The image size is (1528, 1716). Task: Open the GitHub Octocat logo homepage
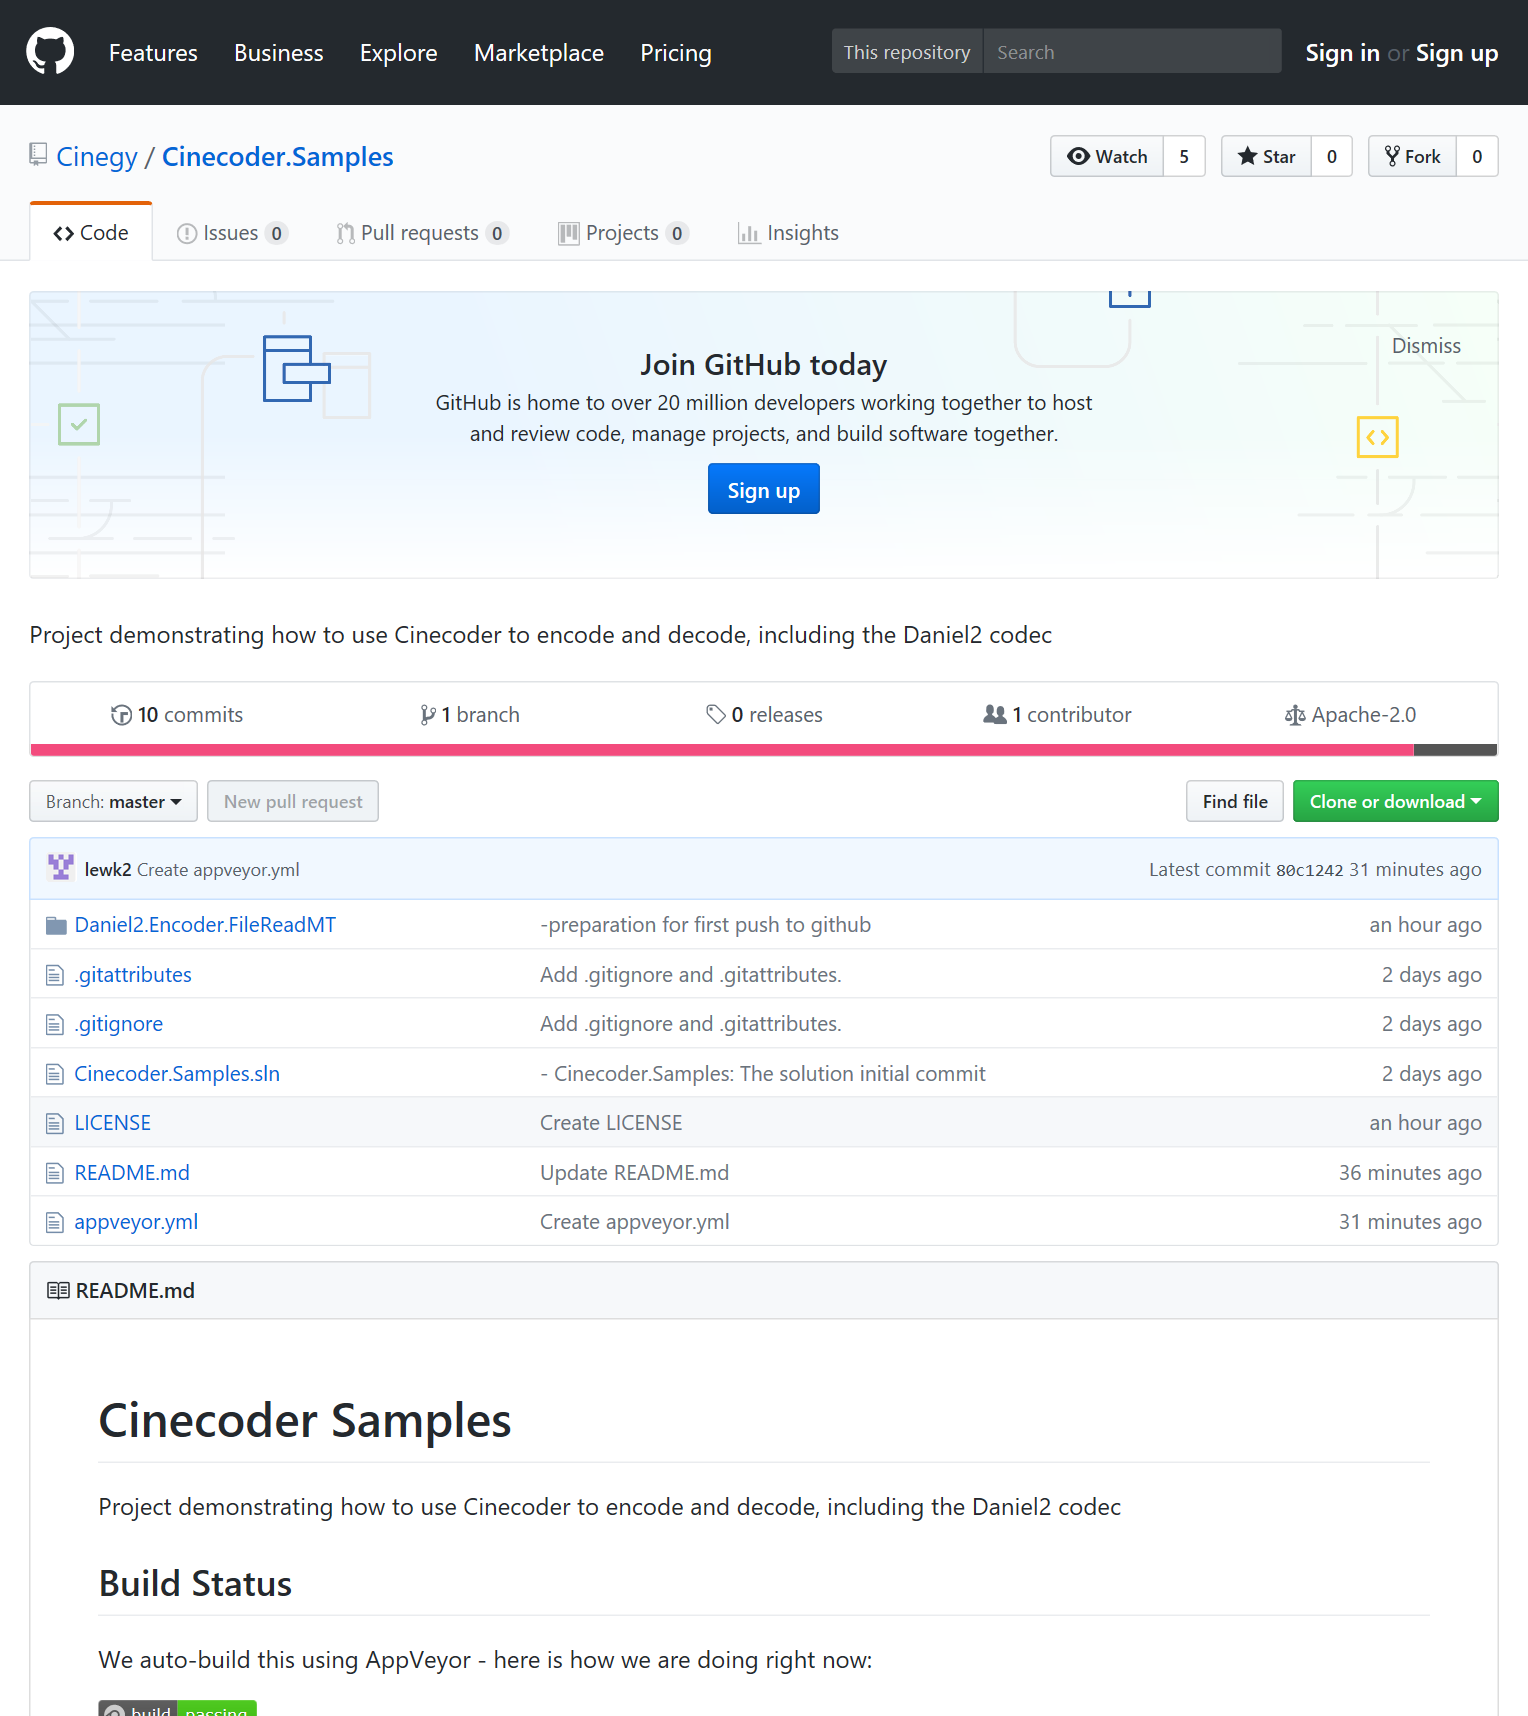click(50, 52)
